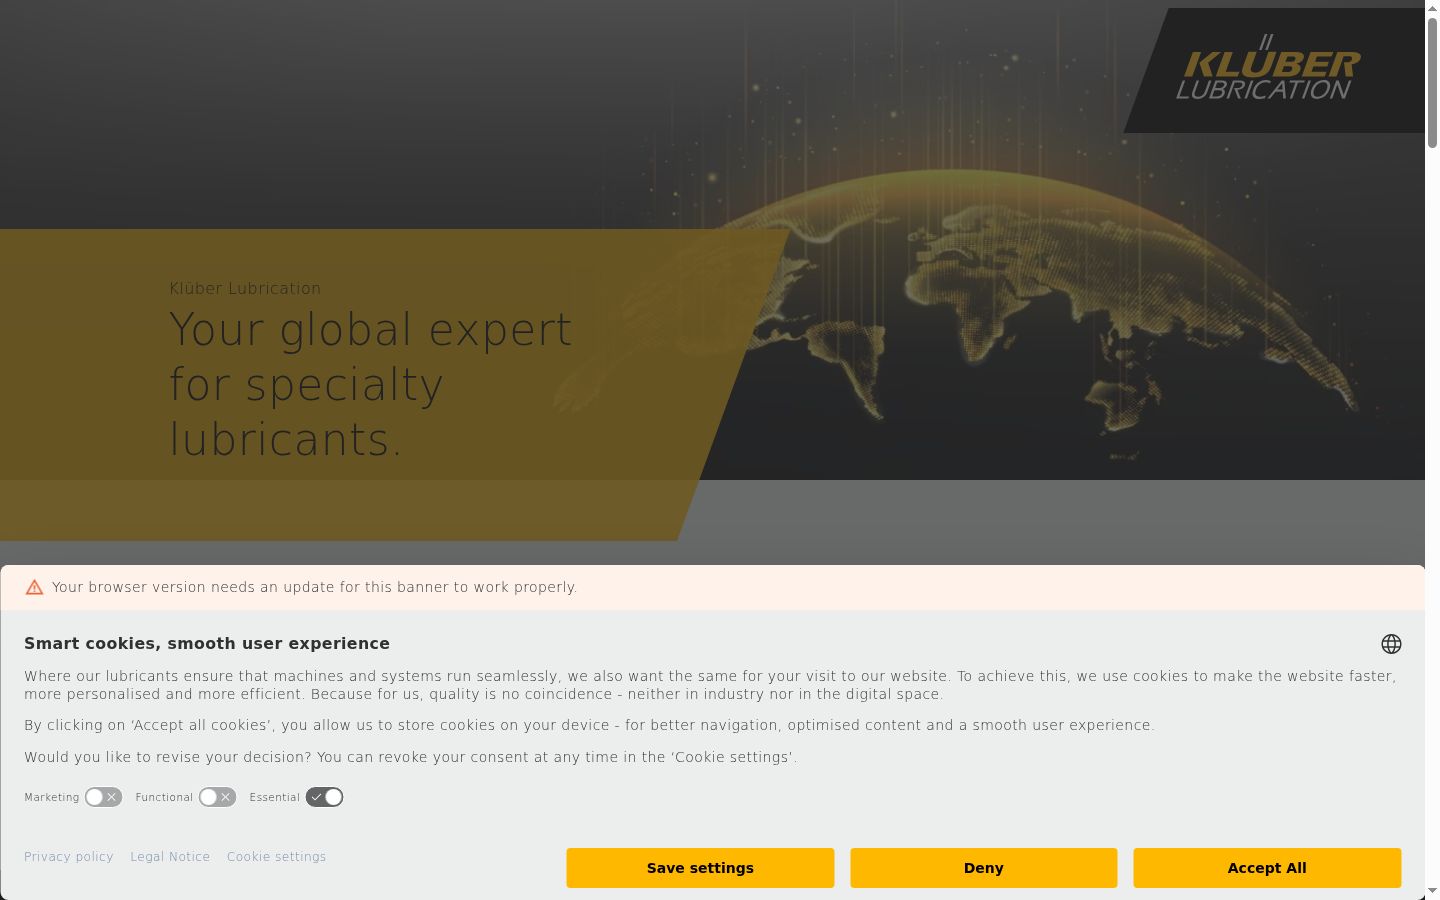The width and height of the screenshot is (1440, 900).
Task: Enable the Marketing cookies toggle
Action: [103, 797]
